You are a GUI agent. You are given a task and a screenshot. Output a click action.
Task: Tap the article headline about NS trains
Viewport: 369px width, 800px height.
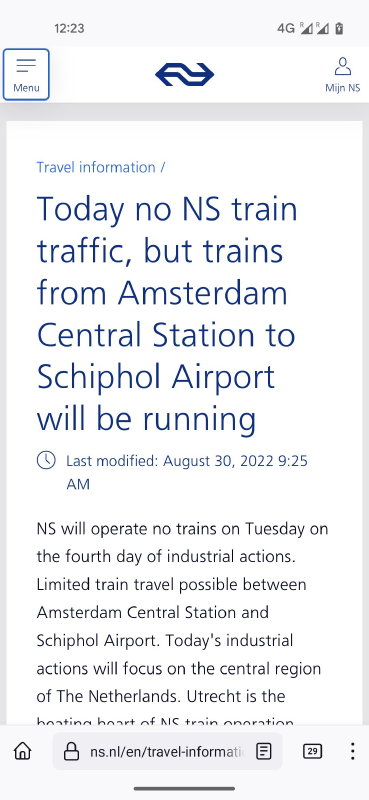coord(166,313)
